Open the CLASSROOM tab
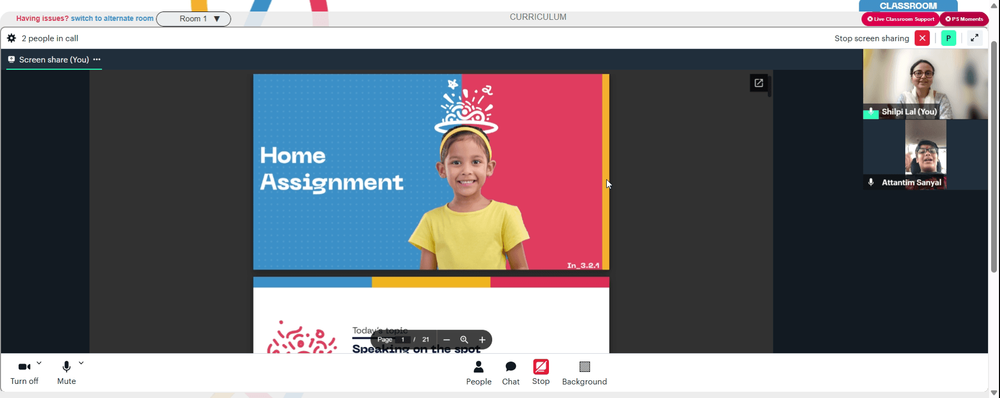 click(908, 6)
